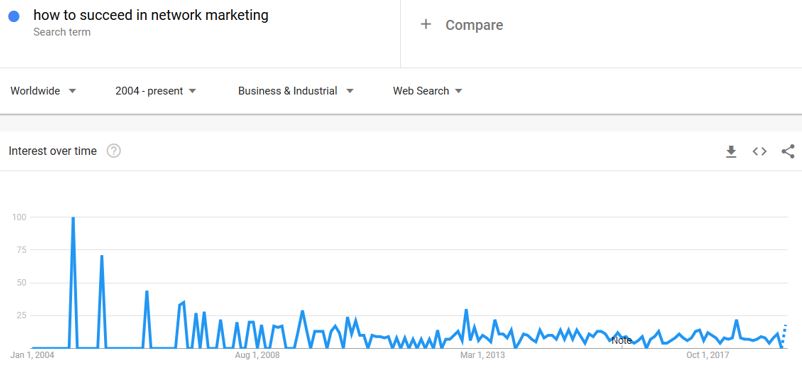Click the peak at value 100
Screen dimensions: 802x369
click(73, 218)
